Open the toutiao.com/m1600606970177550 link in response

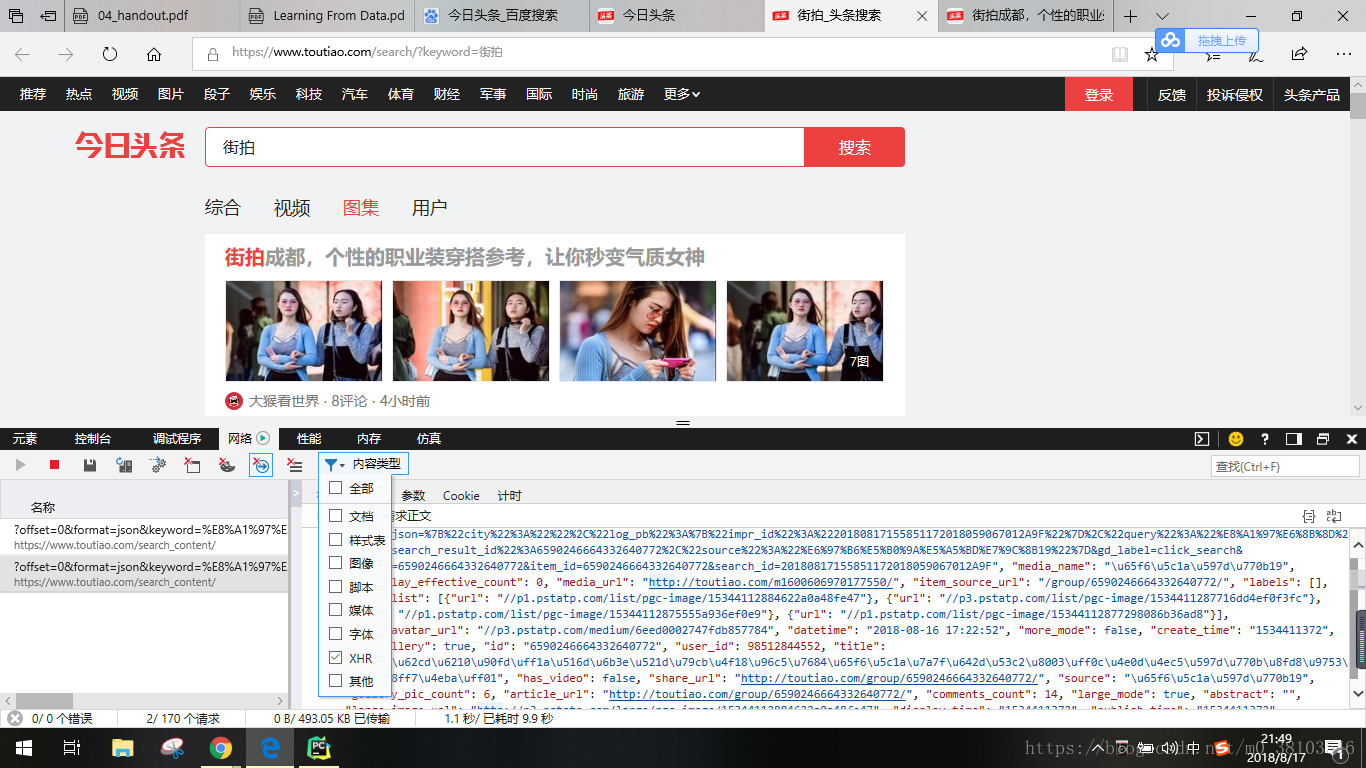(x=772, y=582)
